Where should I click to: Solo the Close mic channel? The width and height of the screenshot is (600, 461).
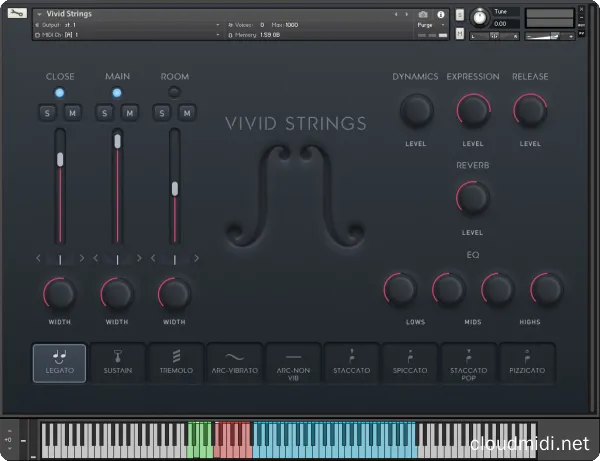(x=47, y=113)
